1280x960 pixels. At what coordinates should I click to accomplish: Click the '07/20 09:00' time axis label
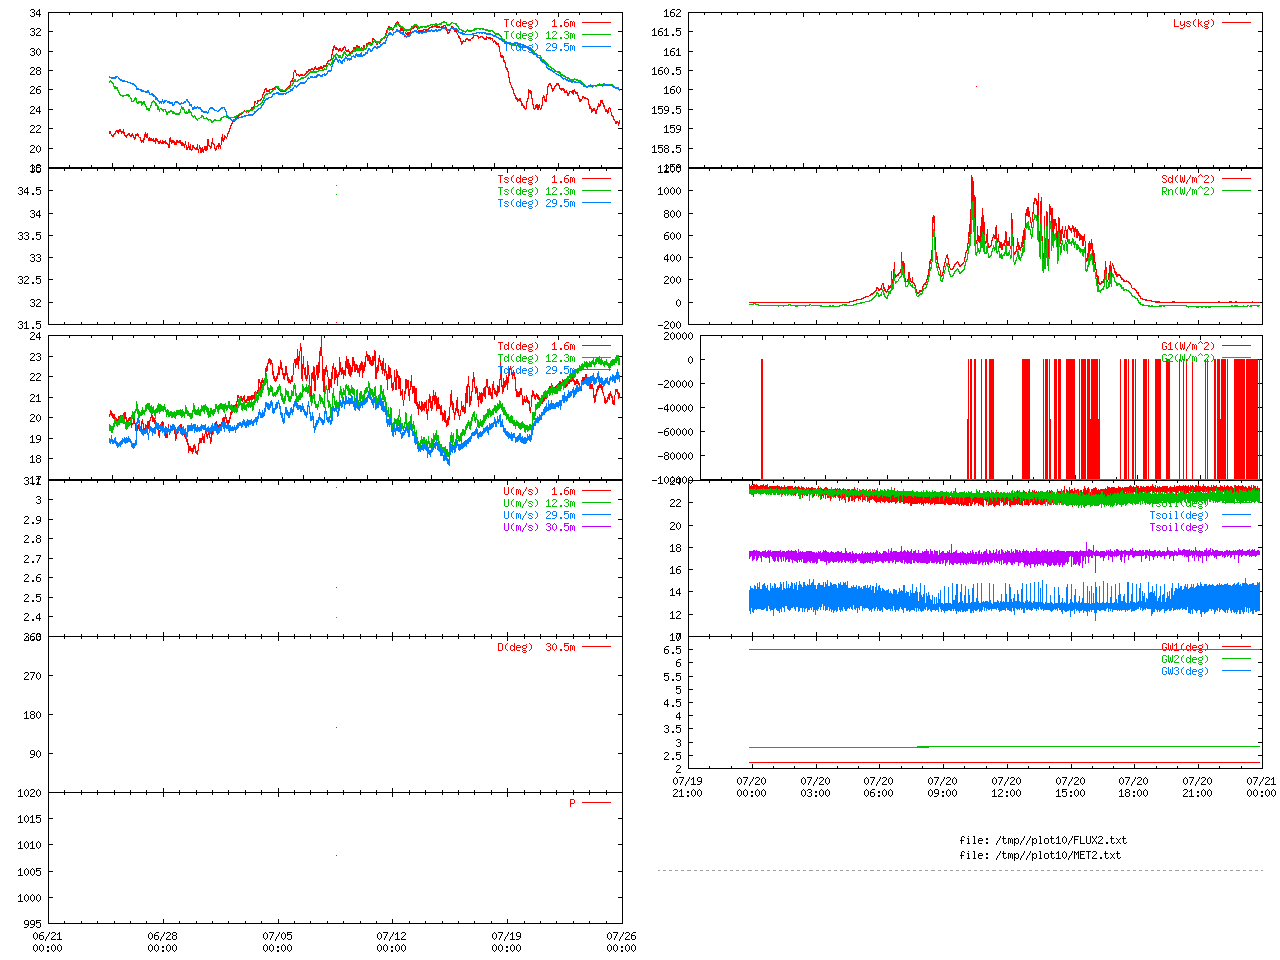point(943,787)
